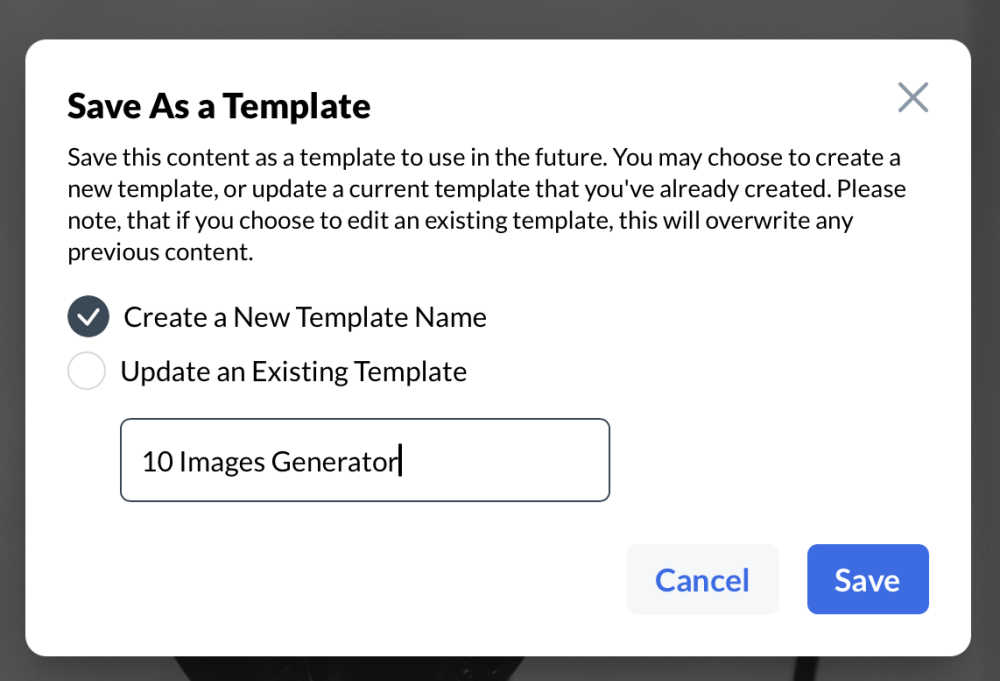The image size is (1000, 681).
Task: Click the 'Create a New Template Name' label
Action: pos(305,317)
